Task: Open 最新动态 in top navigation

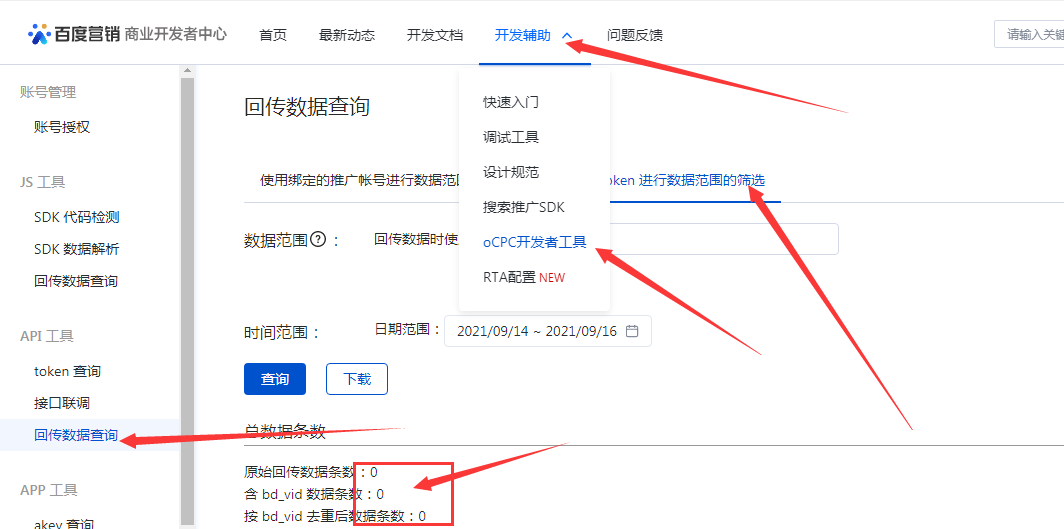Action: click(x=347, y=35)
